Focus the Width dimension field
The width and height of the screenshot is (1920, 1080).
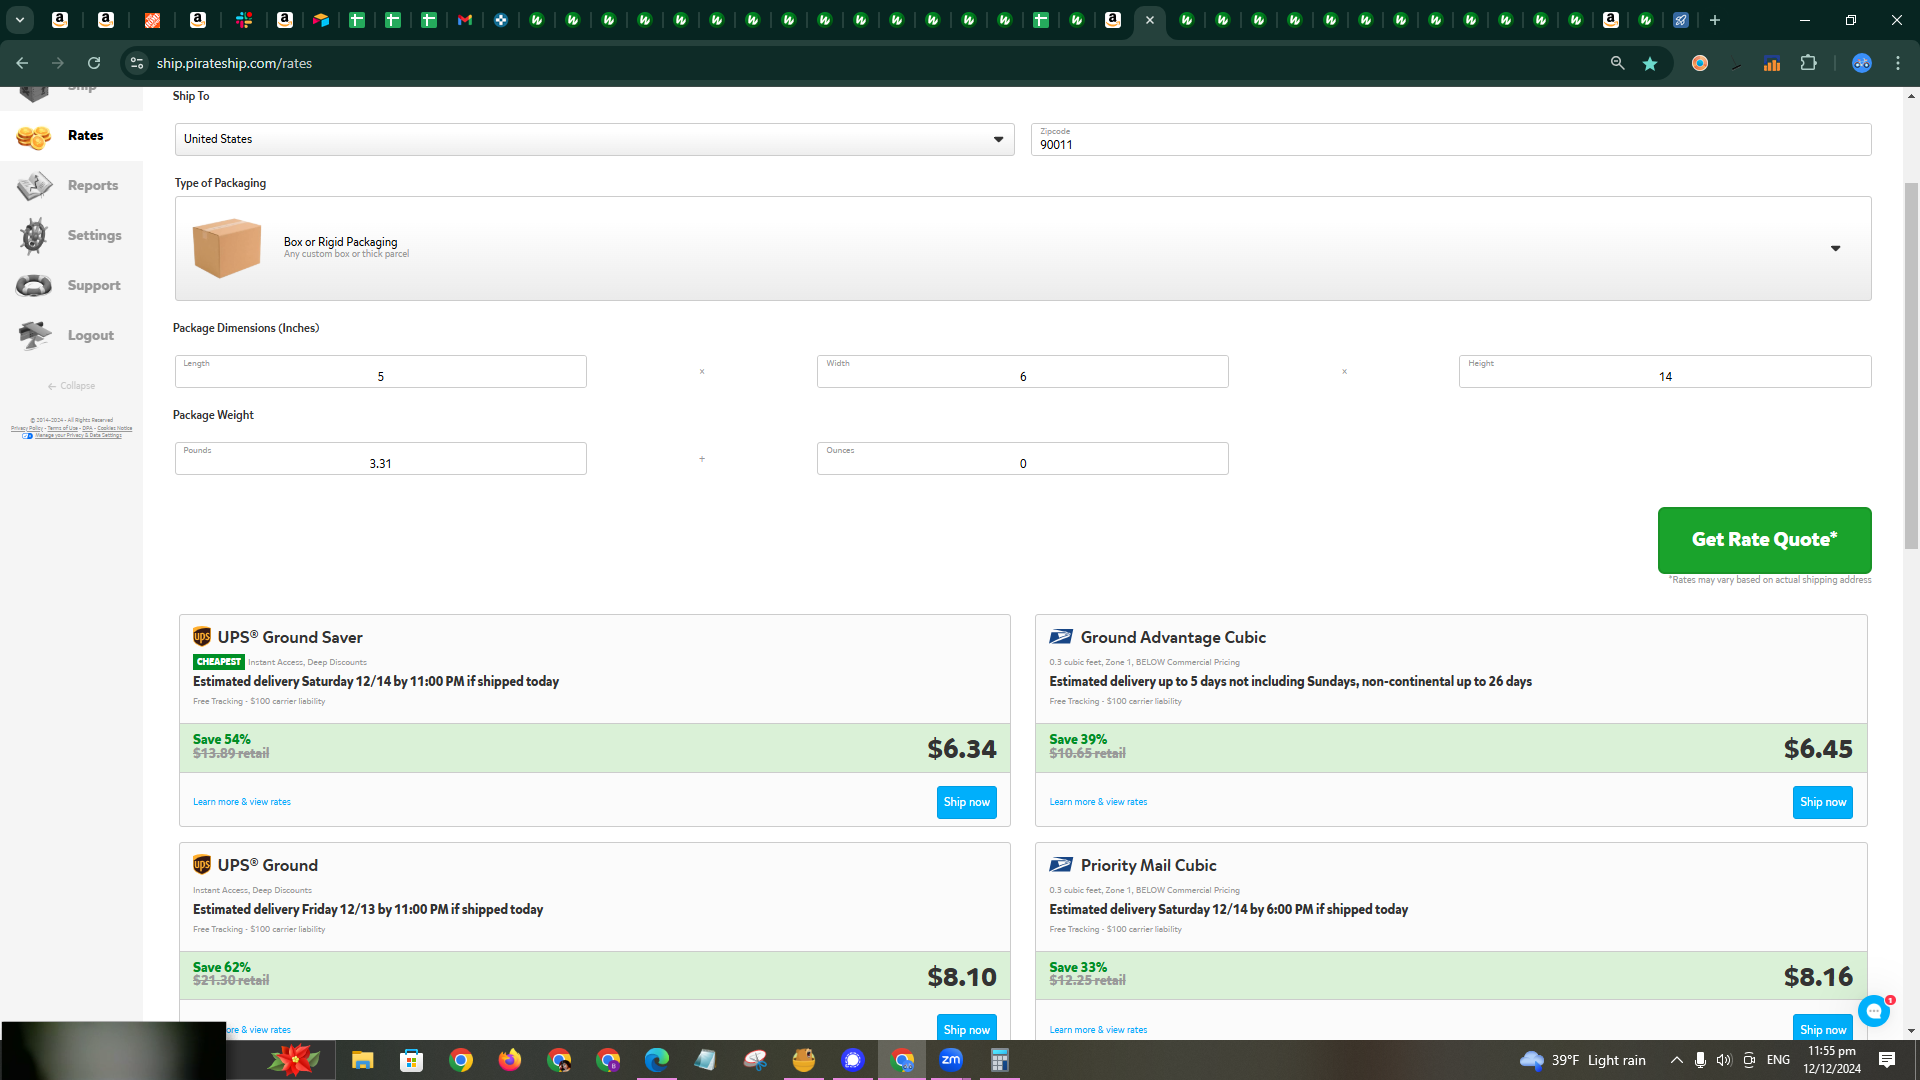[1022, 372]
